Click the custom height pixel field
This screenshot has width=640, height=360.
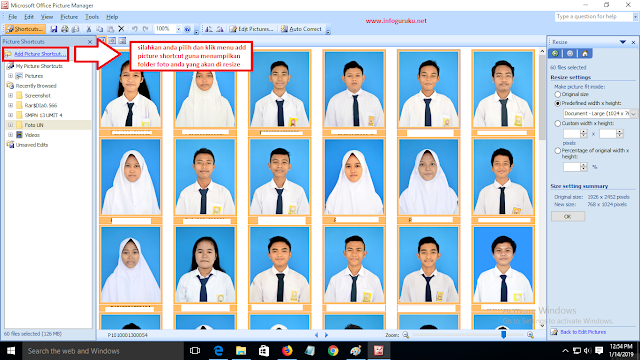click(x=608, y=133)
